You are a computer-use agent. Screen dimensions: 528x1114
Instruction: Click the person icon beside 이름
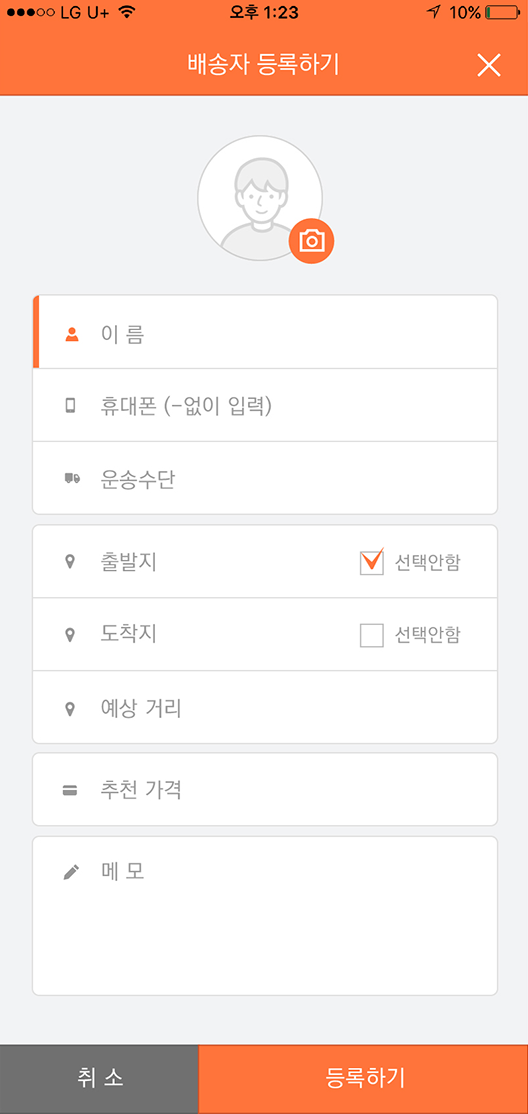(70, 333)
